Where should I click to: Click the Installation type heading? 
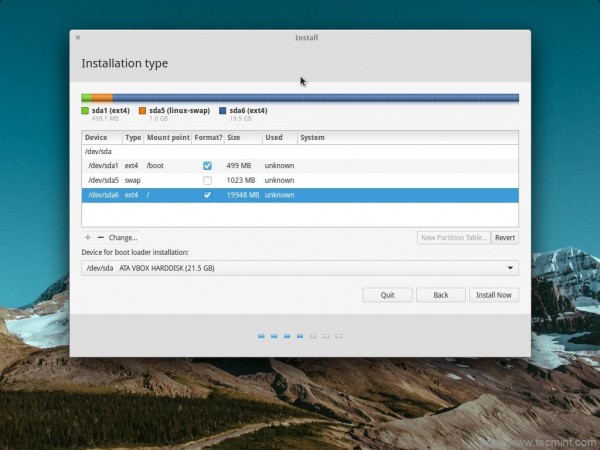pos(125,63)
